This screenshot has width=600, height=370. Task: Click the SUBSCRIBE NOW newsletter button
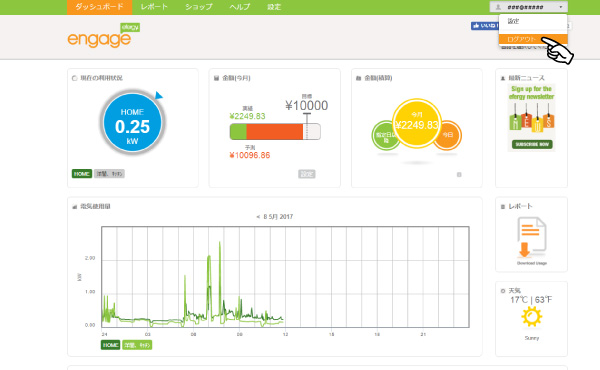(x=532, y=144)
